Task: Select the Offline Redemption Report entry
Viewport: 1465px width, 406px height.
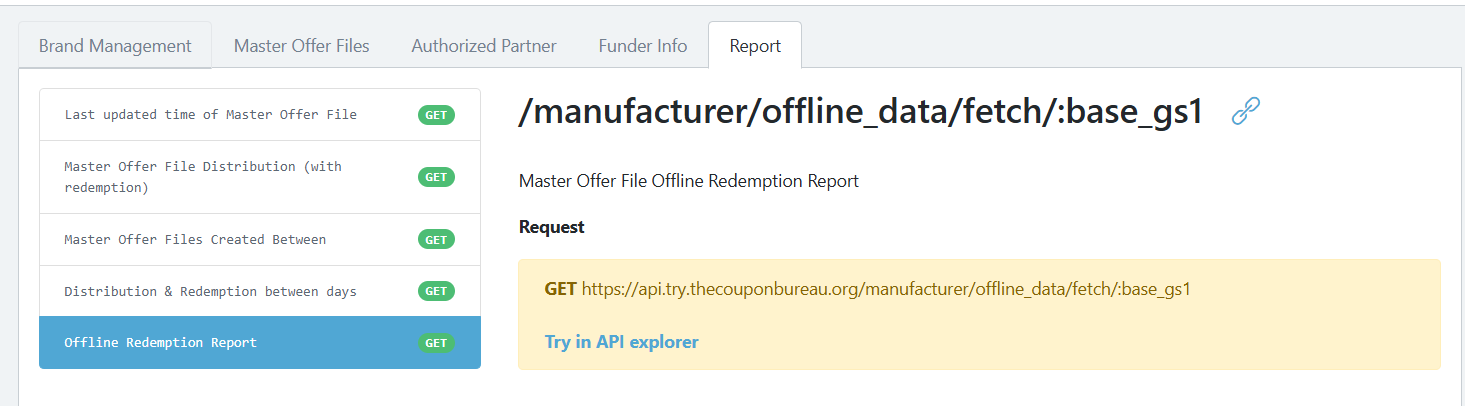Action: tap(260, 343)
